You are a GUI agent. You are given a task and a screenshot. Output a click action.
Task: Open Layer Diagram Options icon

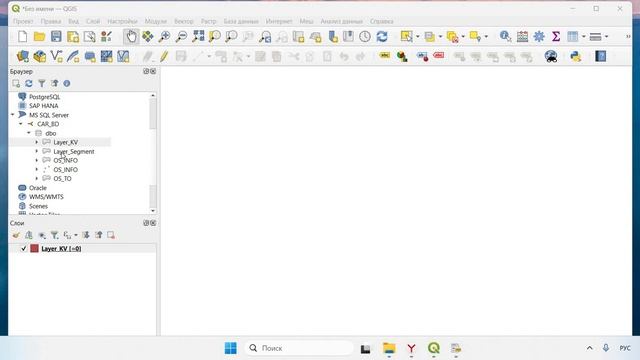click(x=402, y=56)
